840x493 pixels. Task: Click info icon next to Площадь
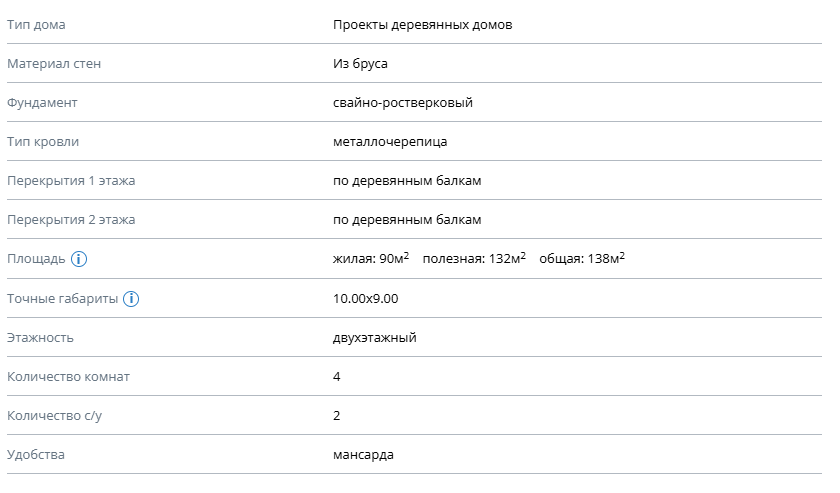pos(79,259)
